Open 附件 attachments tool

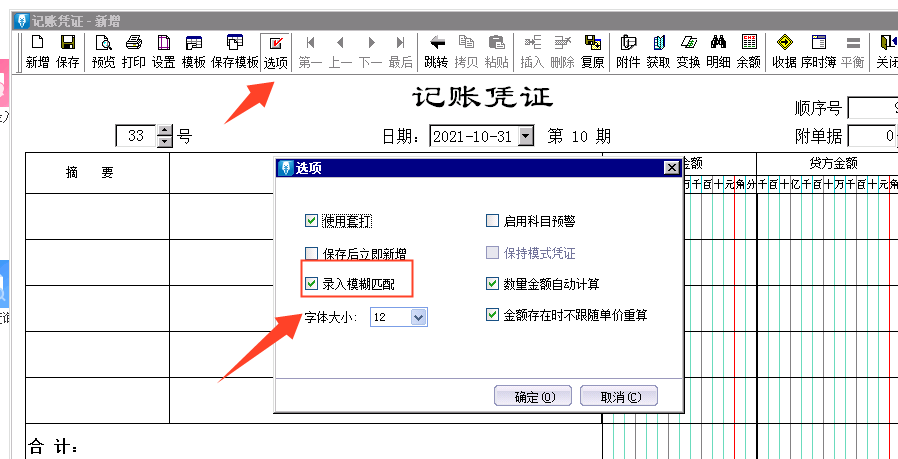coord(628,51)
